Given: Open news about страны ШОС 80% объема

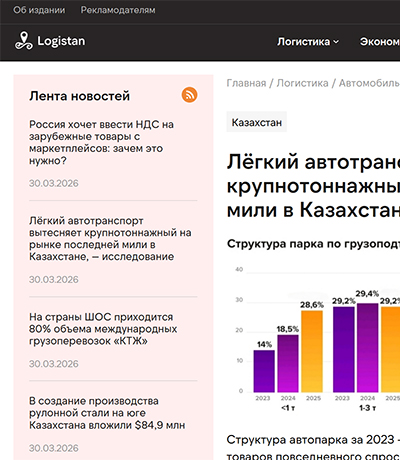Looking at the screenshot, I should tap(103, 329).
